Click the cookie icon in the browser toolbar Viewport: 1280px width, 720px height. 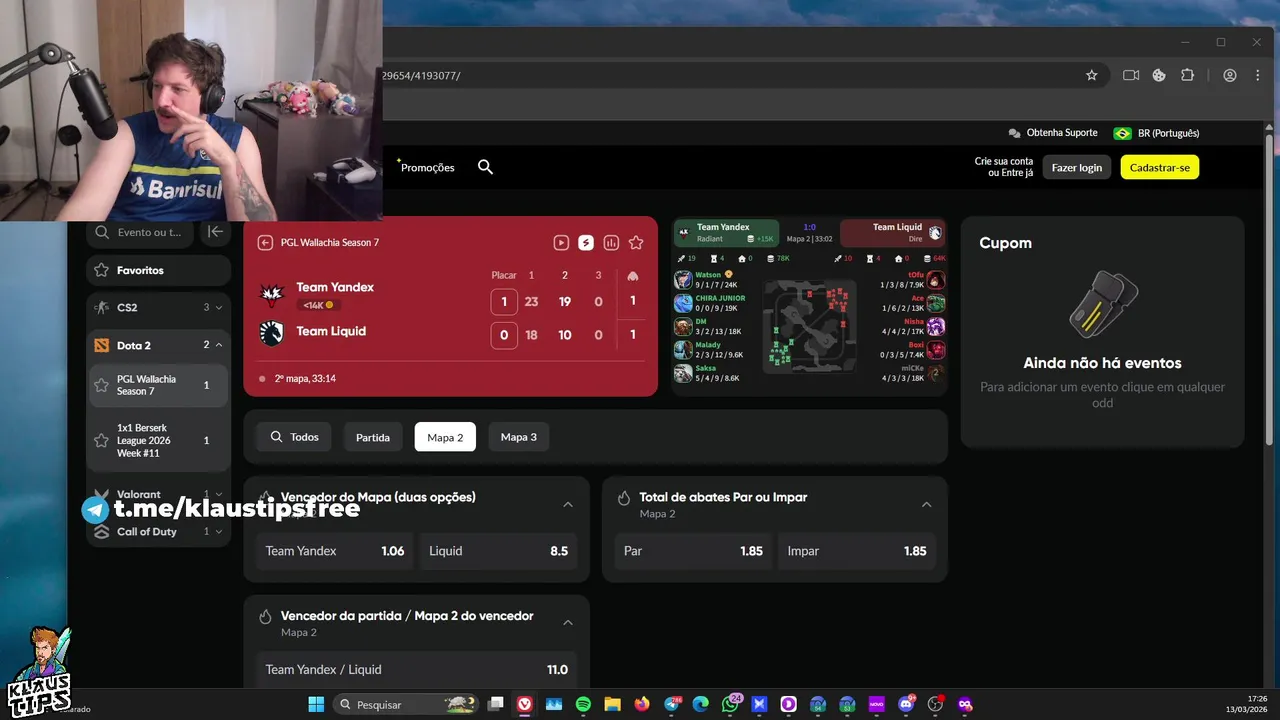coord(1159,75)
